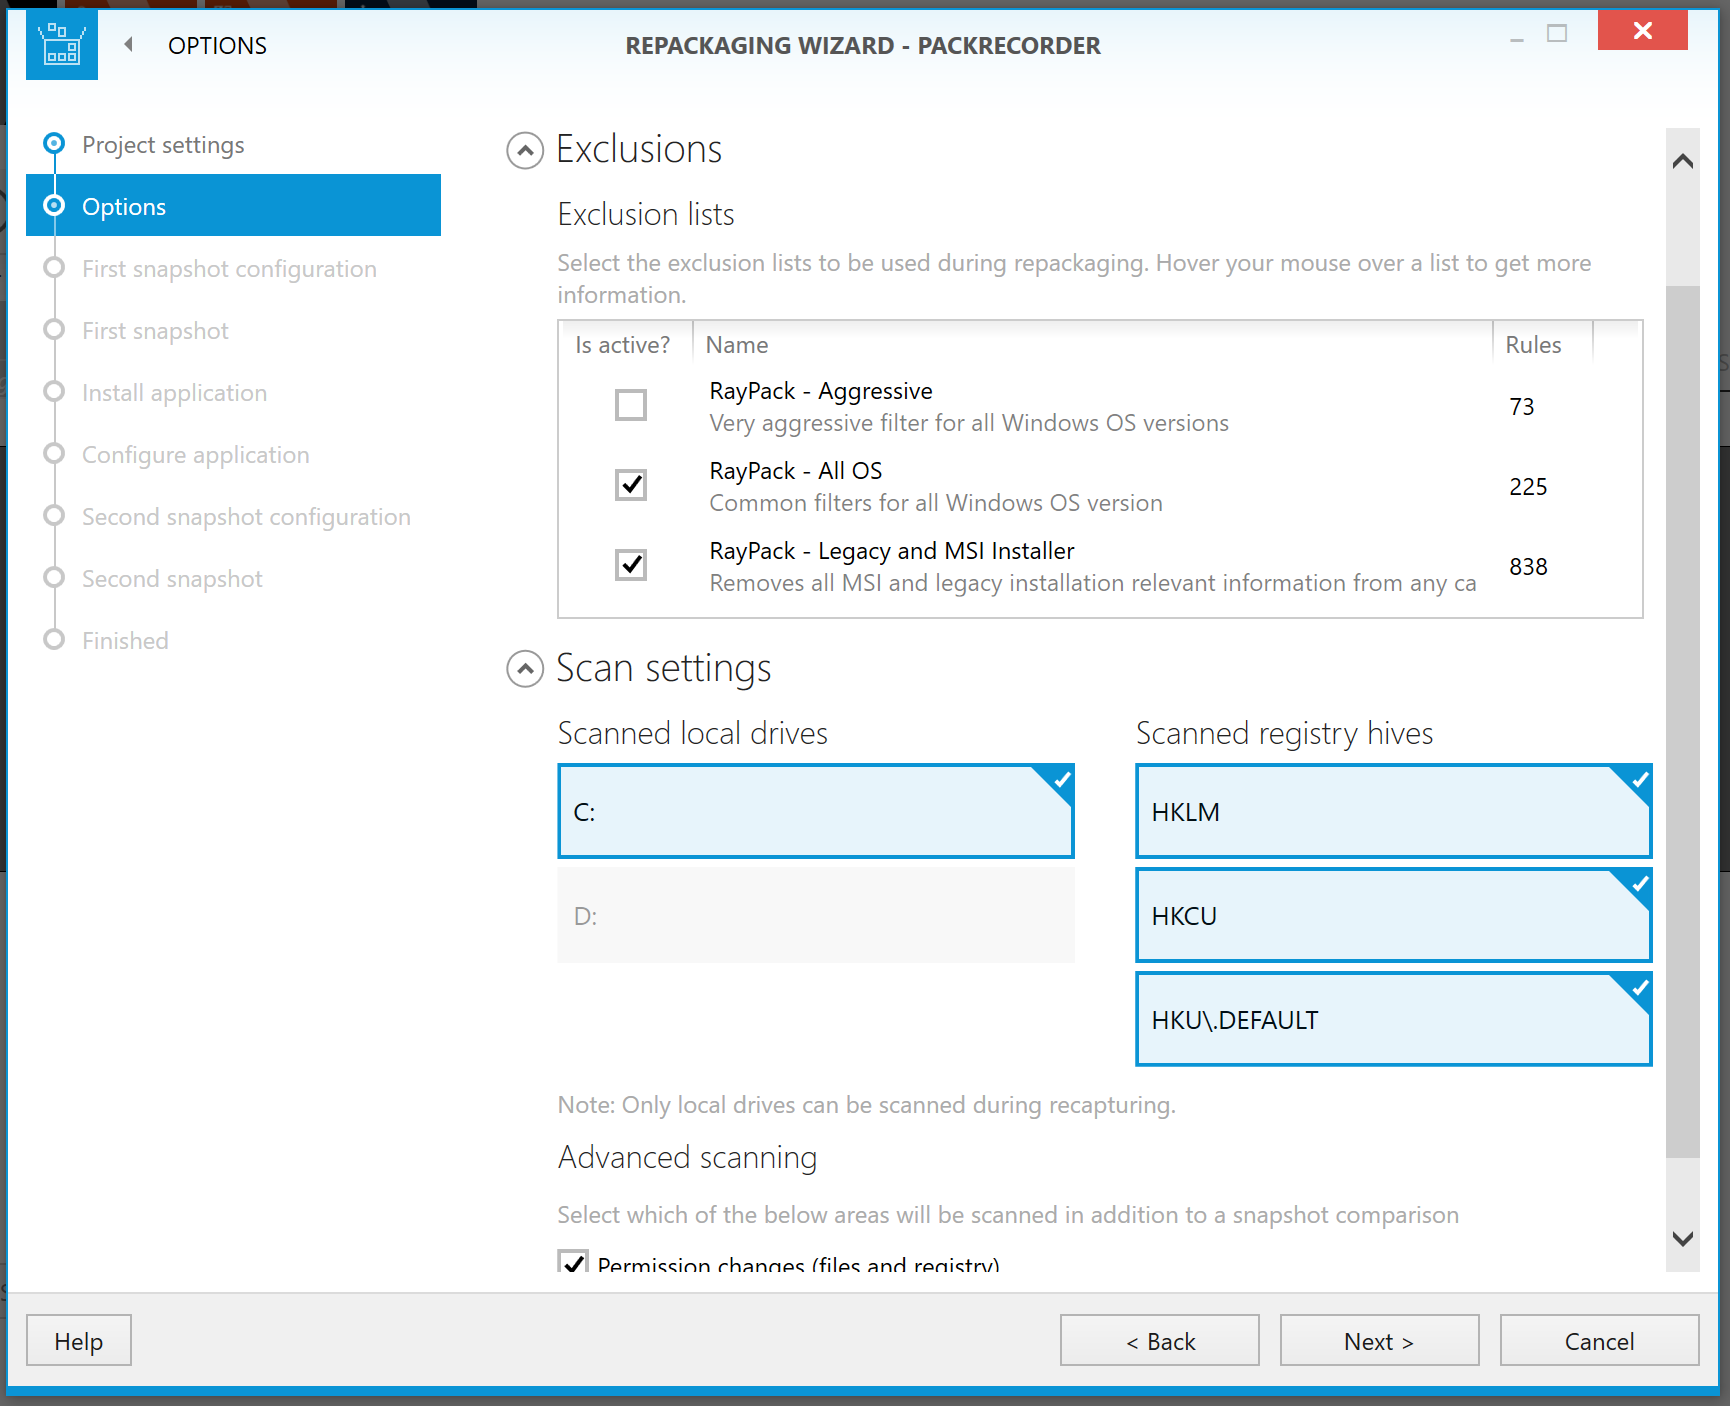
Task: Open the First snapshot step
Action: [155, 330]
